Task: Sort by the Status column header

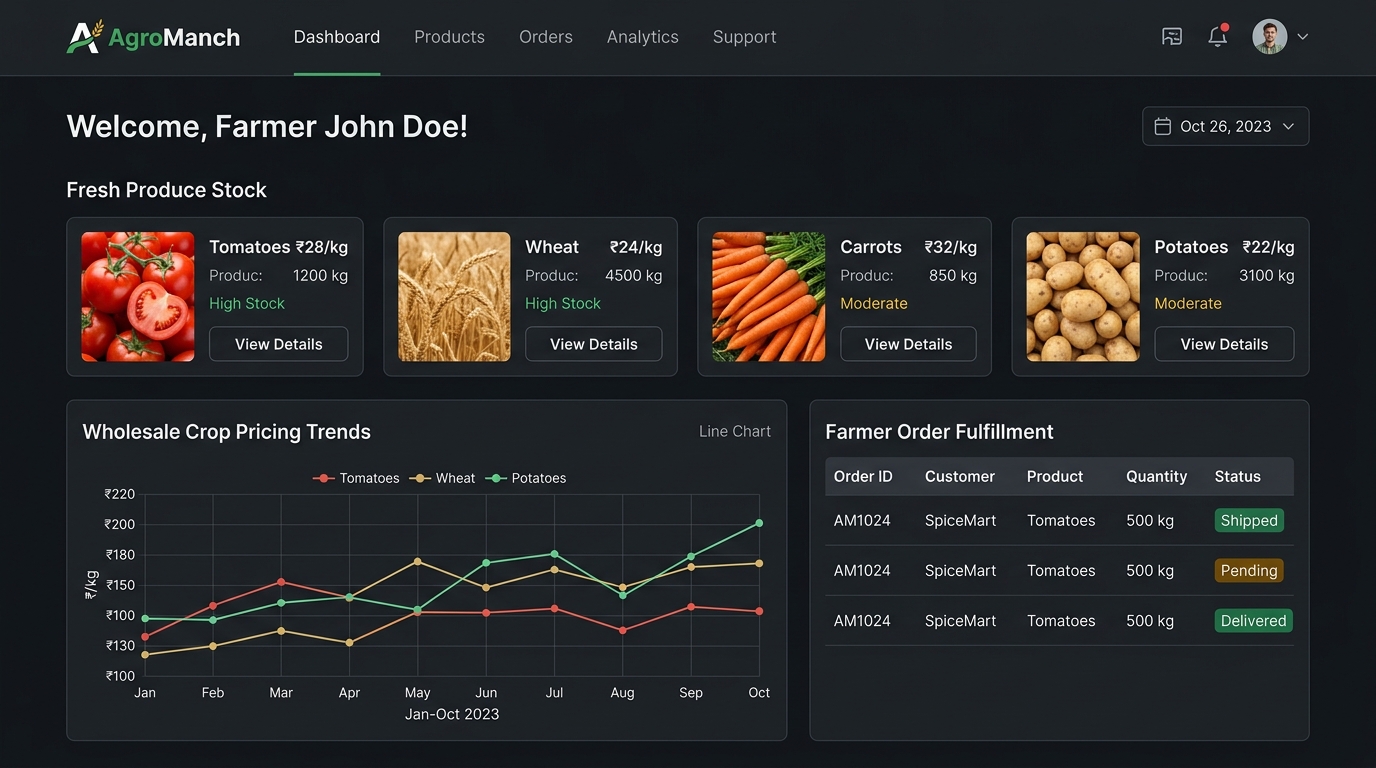Action: click(1237, 477)
